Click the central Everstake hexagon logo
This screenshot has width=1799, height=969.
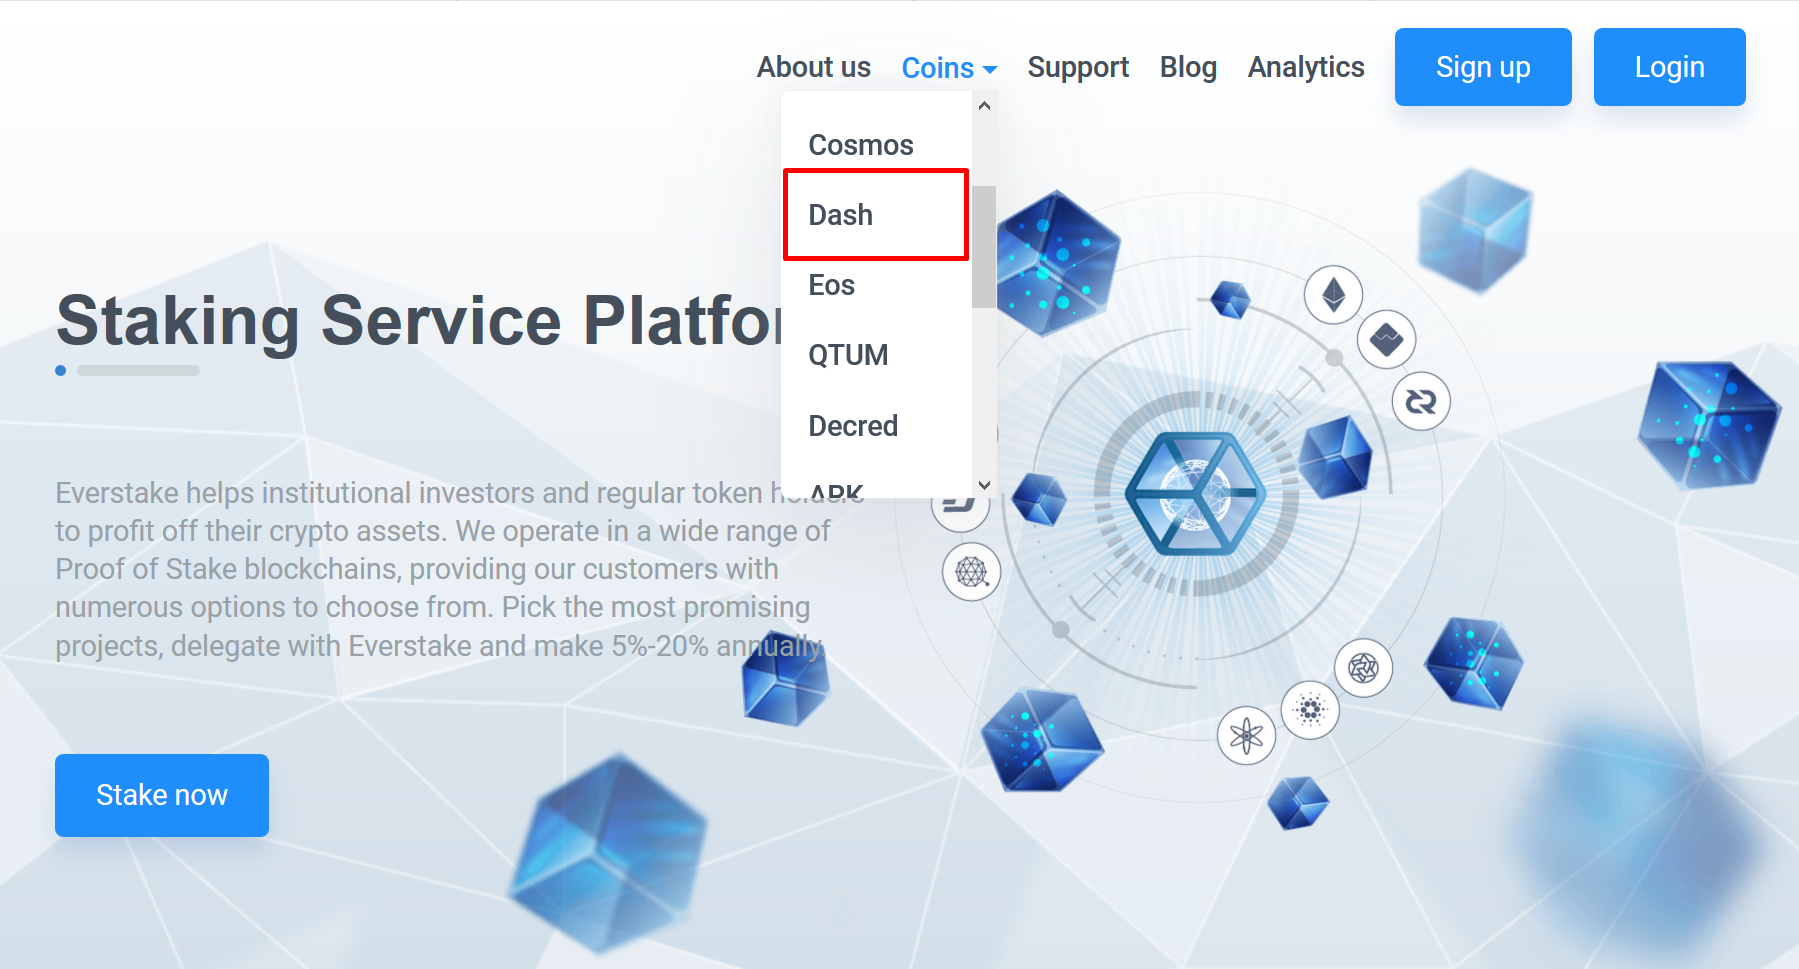[1195, 493]
